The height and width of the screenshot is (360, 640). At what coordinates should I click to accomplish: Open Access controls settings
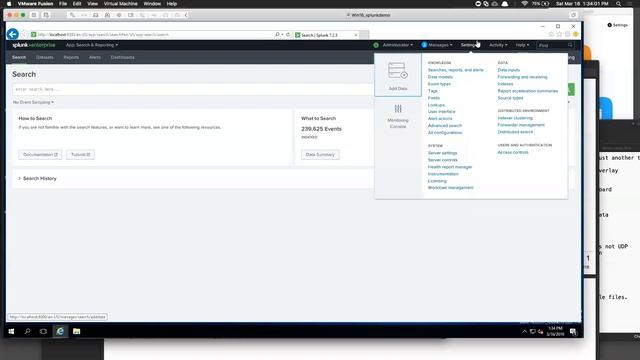point(513,152)
